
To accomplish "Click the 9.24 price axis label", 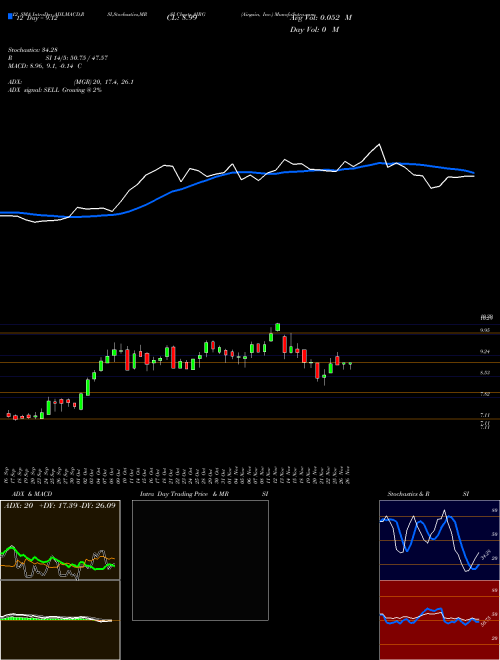I will (x=485, y=351).
